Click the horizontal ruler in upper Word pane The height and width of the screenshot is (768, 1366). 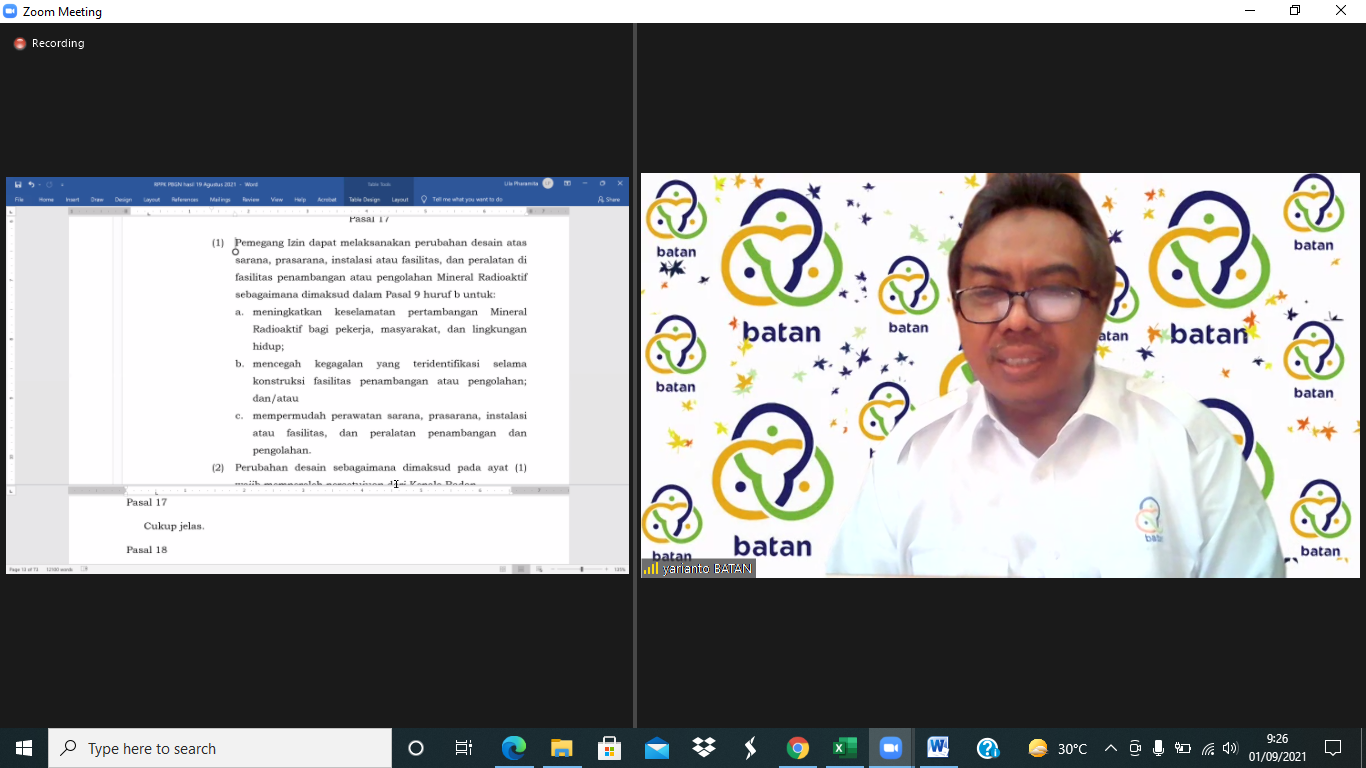coord(318,212)
